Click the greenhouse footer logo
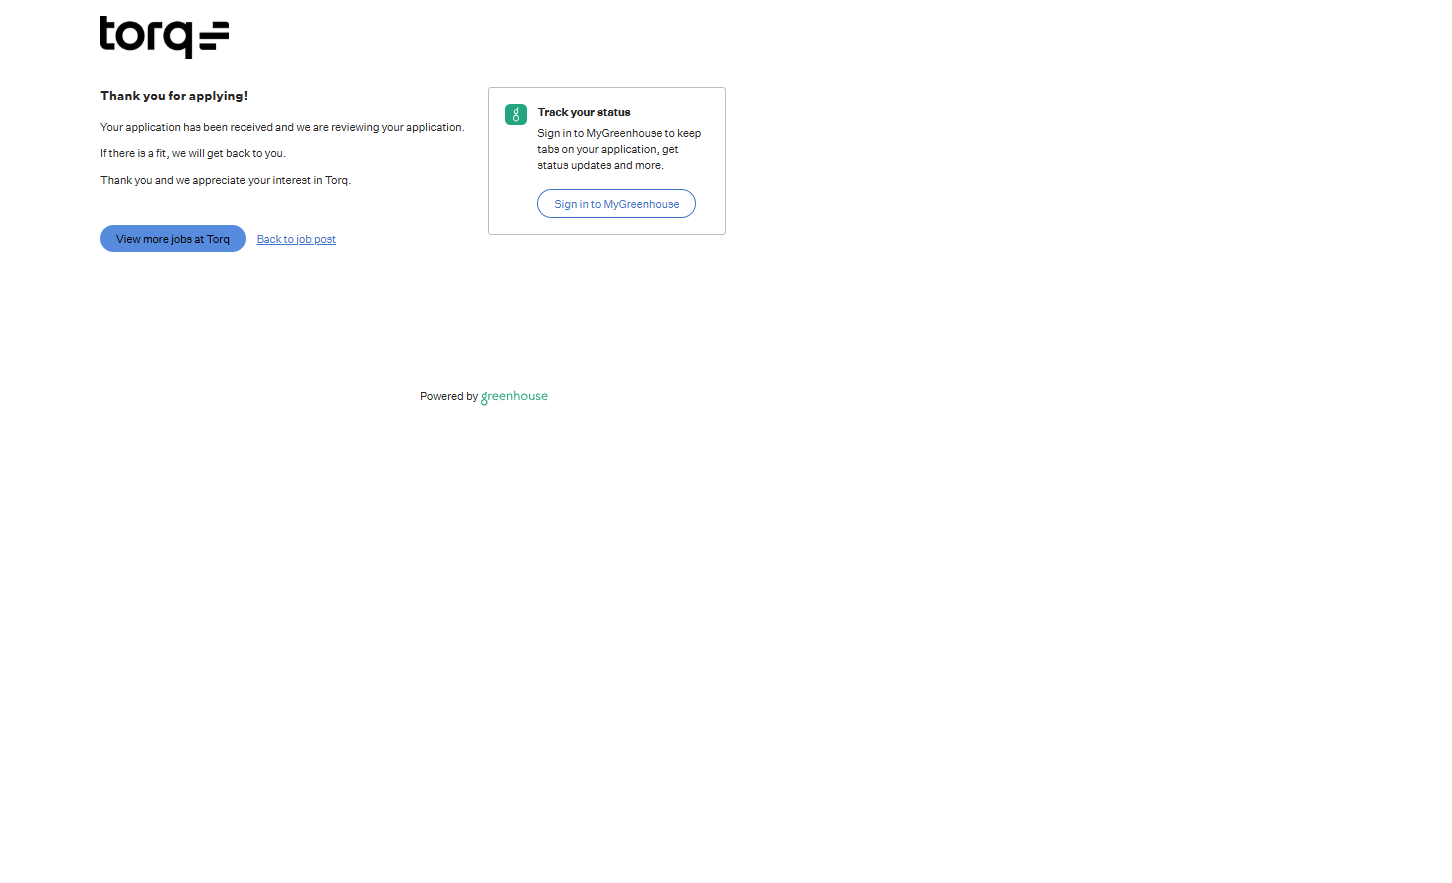The width and height of the screenshot is (1452, 883). coord(514,397)
